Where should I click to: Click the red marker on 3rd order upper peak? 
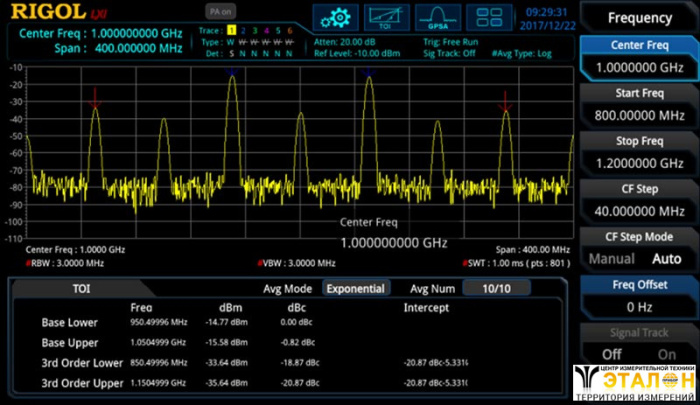tap(506, 98)
